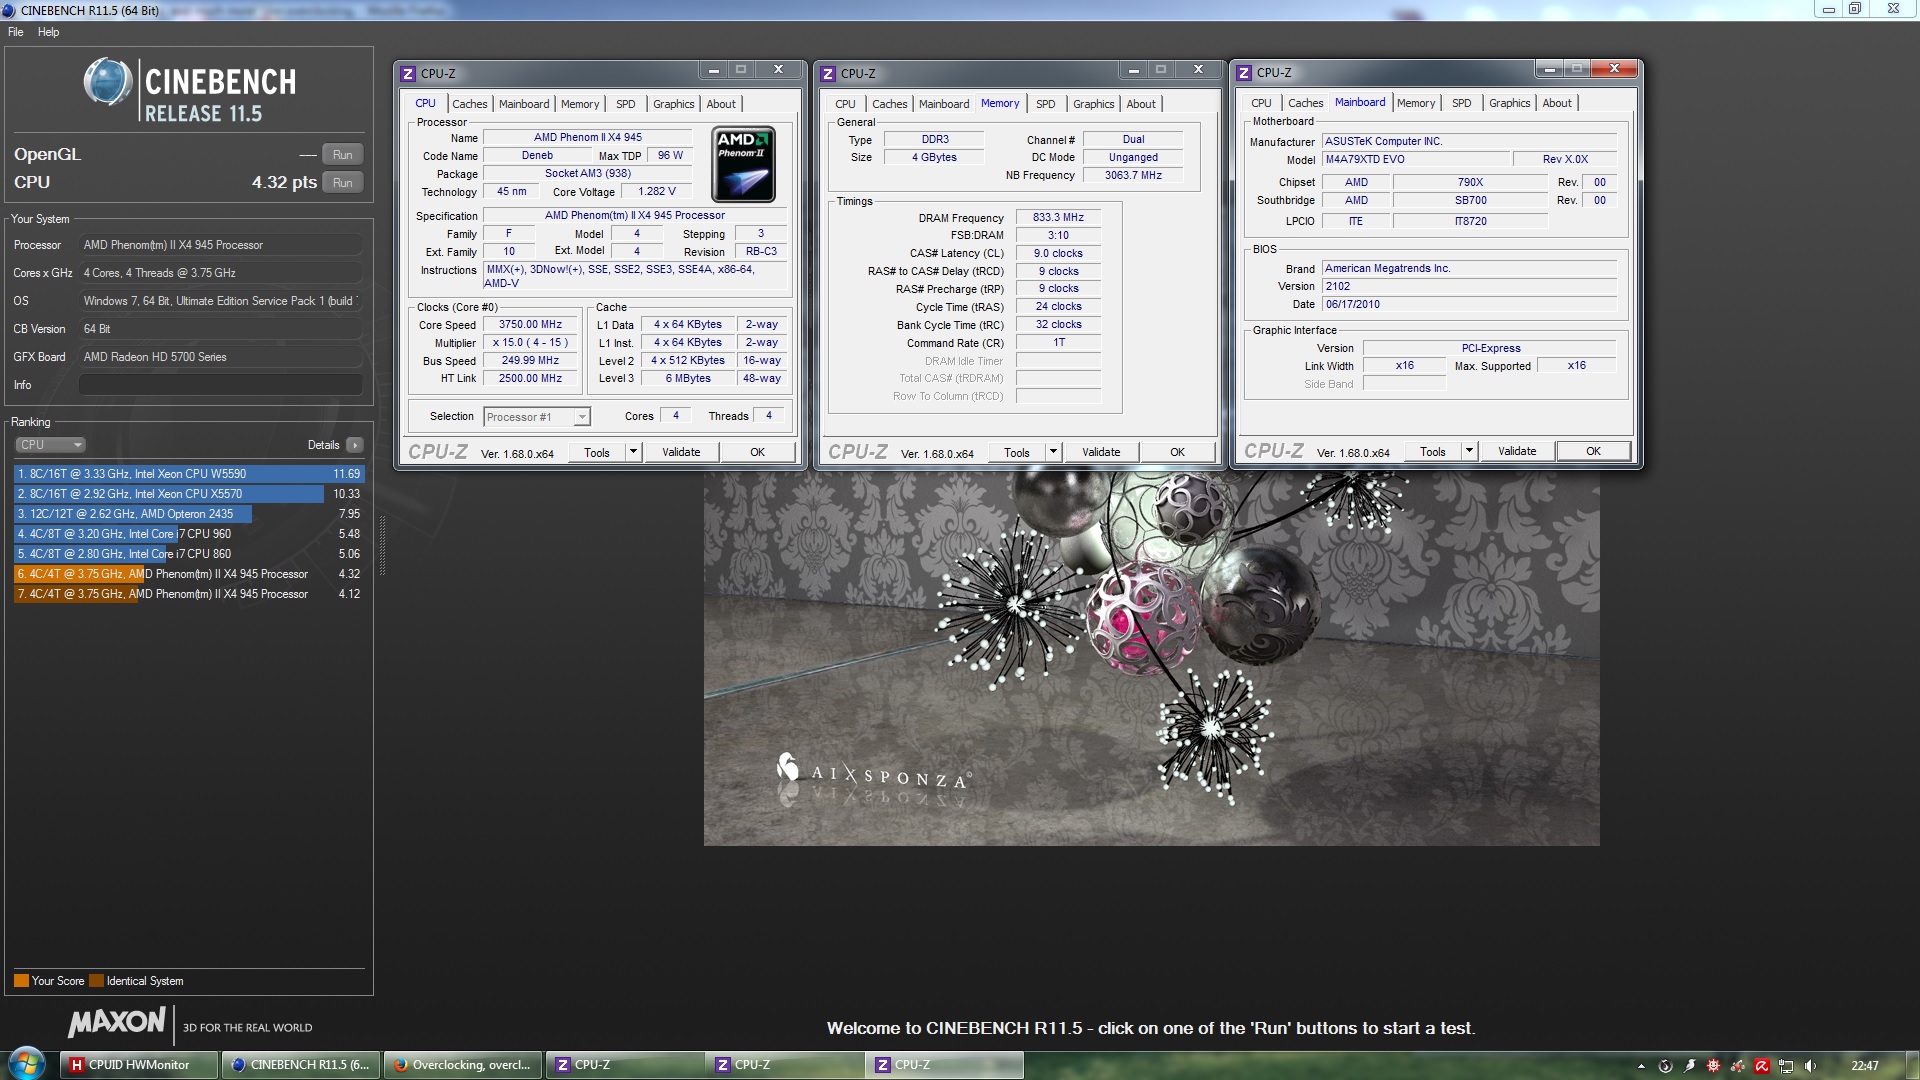Select CPU tab in Memory CPU-Z window
This screenshot has height=1080, width=1920.
coord(845,104)
